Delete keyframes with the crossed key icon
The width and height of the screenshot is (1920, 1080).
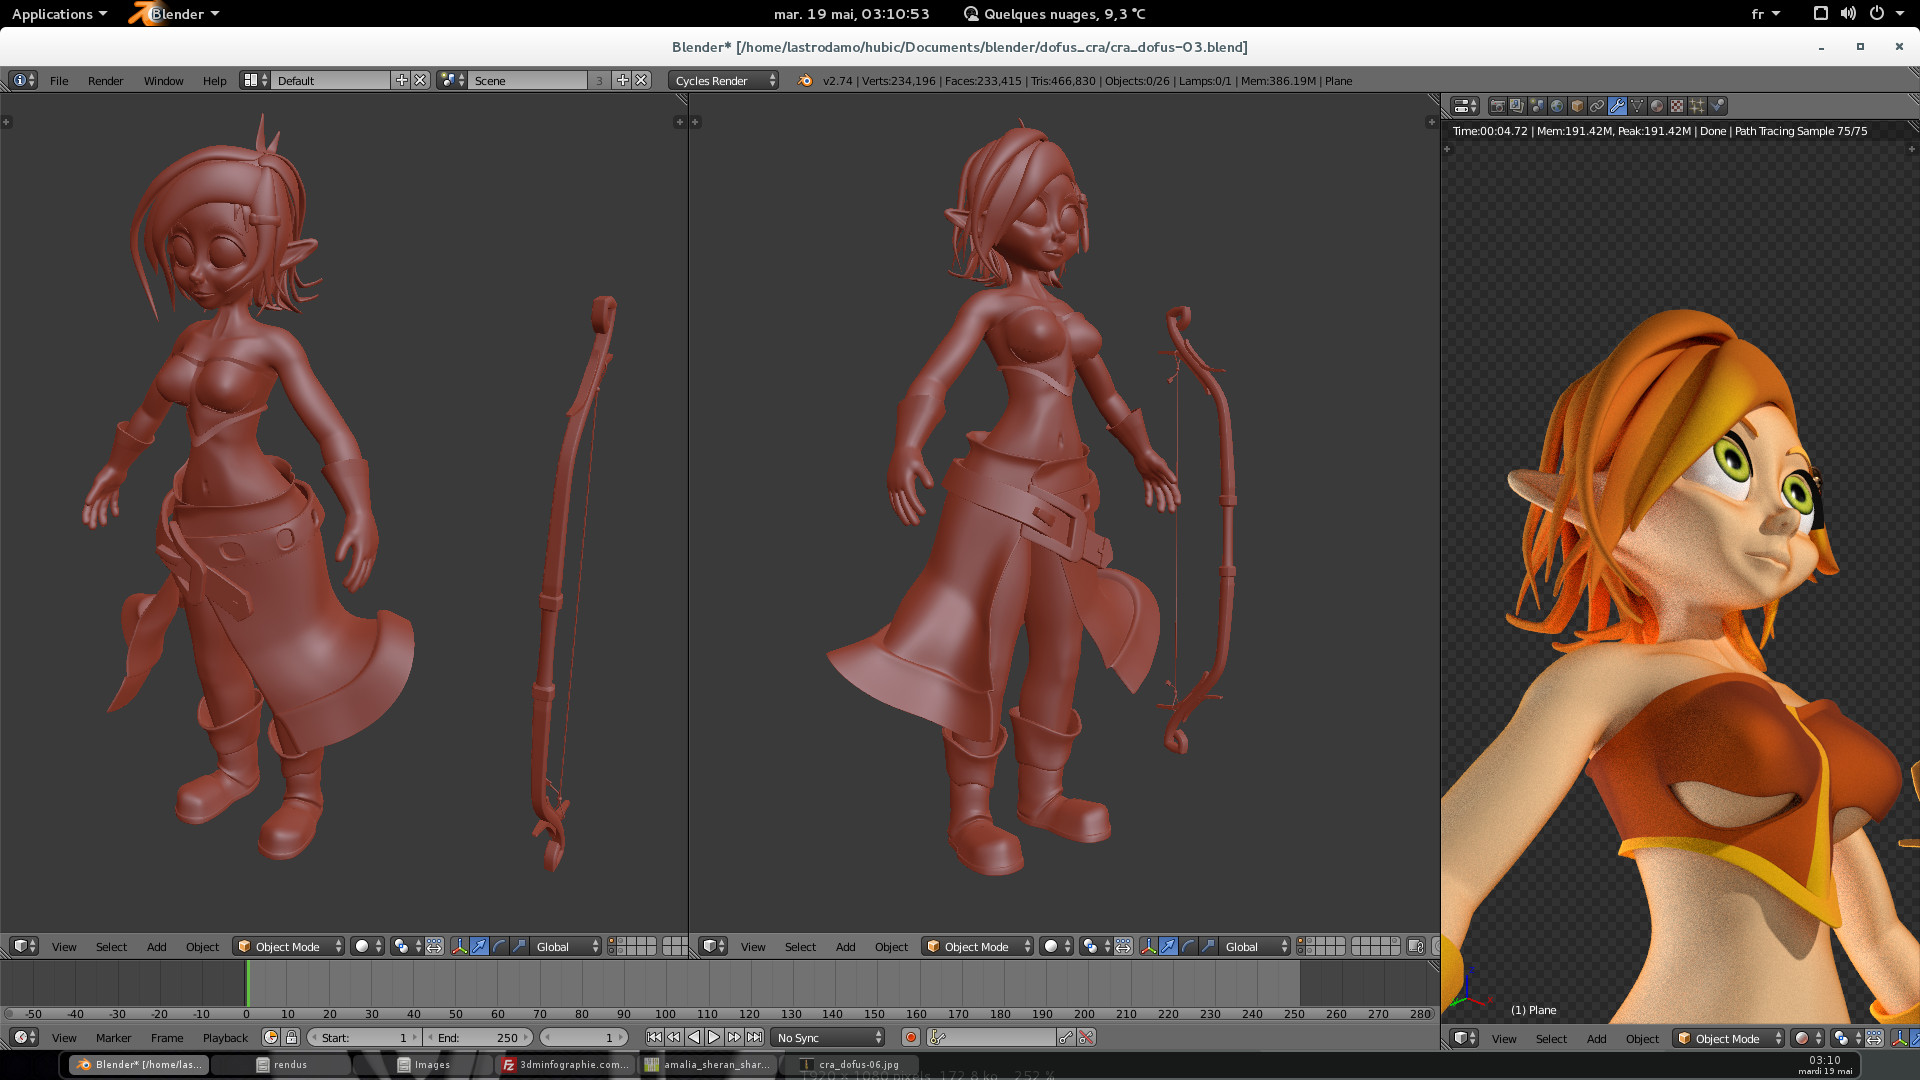click(1086, 1038)
